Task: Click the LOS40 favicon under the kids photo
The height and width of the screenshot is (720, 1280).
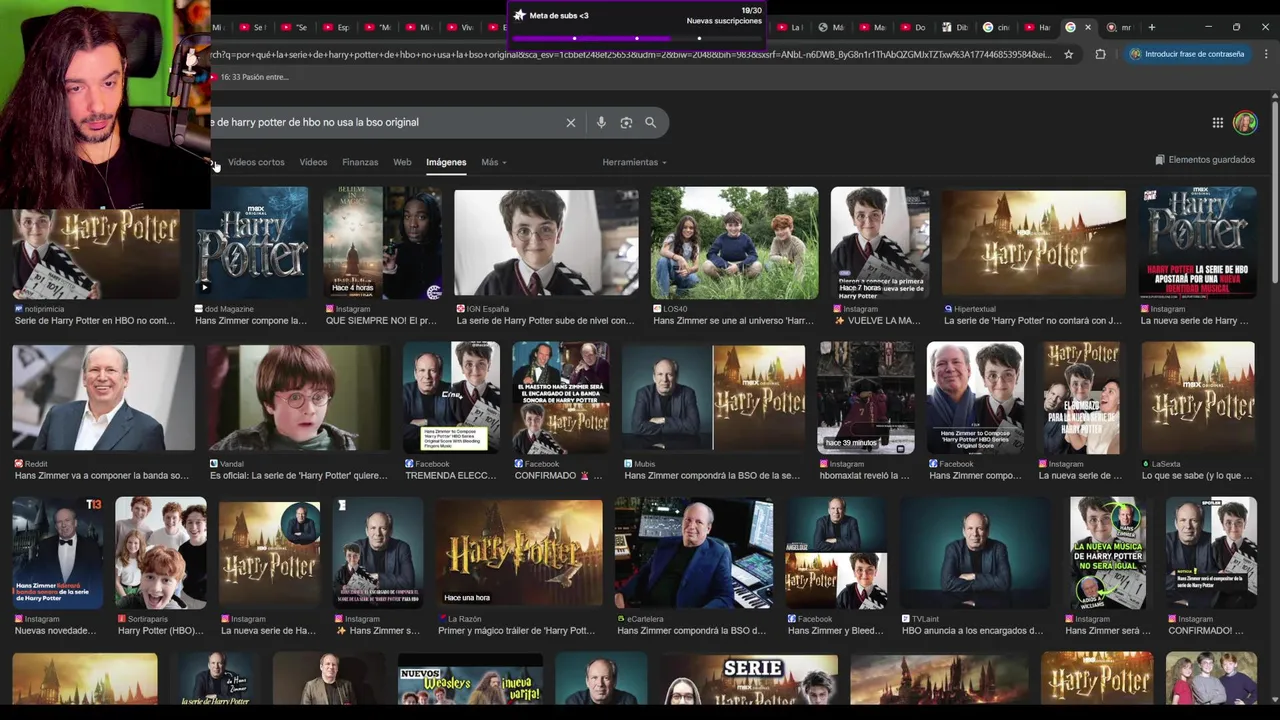Action: tap(656, 309)
